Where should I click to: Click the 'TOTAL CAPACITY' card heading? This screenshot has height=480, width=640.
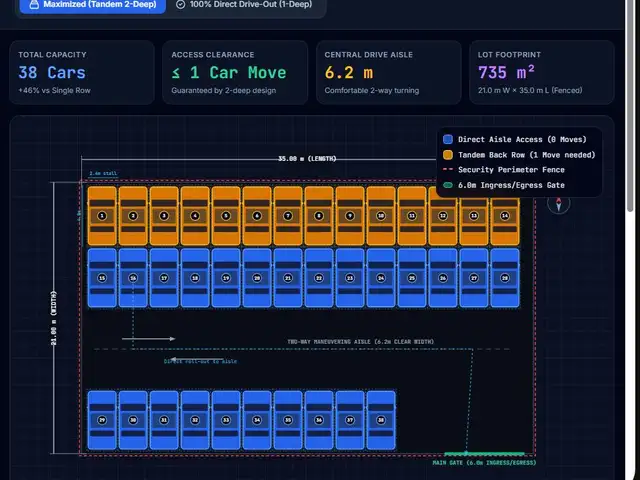pyautogui.click(x=52, y=55)
